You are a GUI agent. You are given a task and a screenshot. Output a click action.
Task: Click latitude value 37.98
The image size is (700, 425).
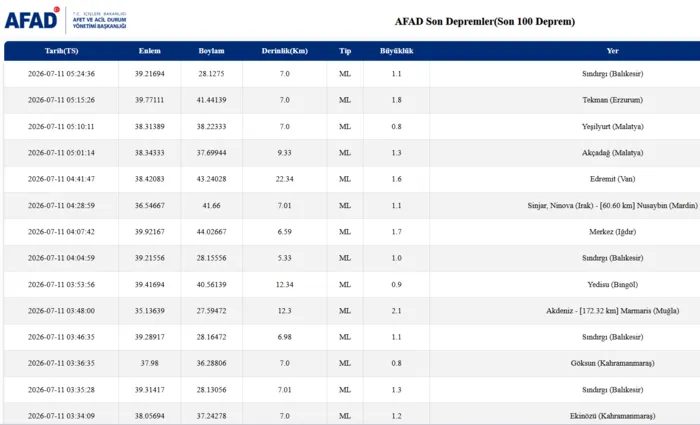tap(150, 363)
